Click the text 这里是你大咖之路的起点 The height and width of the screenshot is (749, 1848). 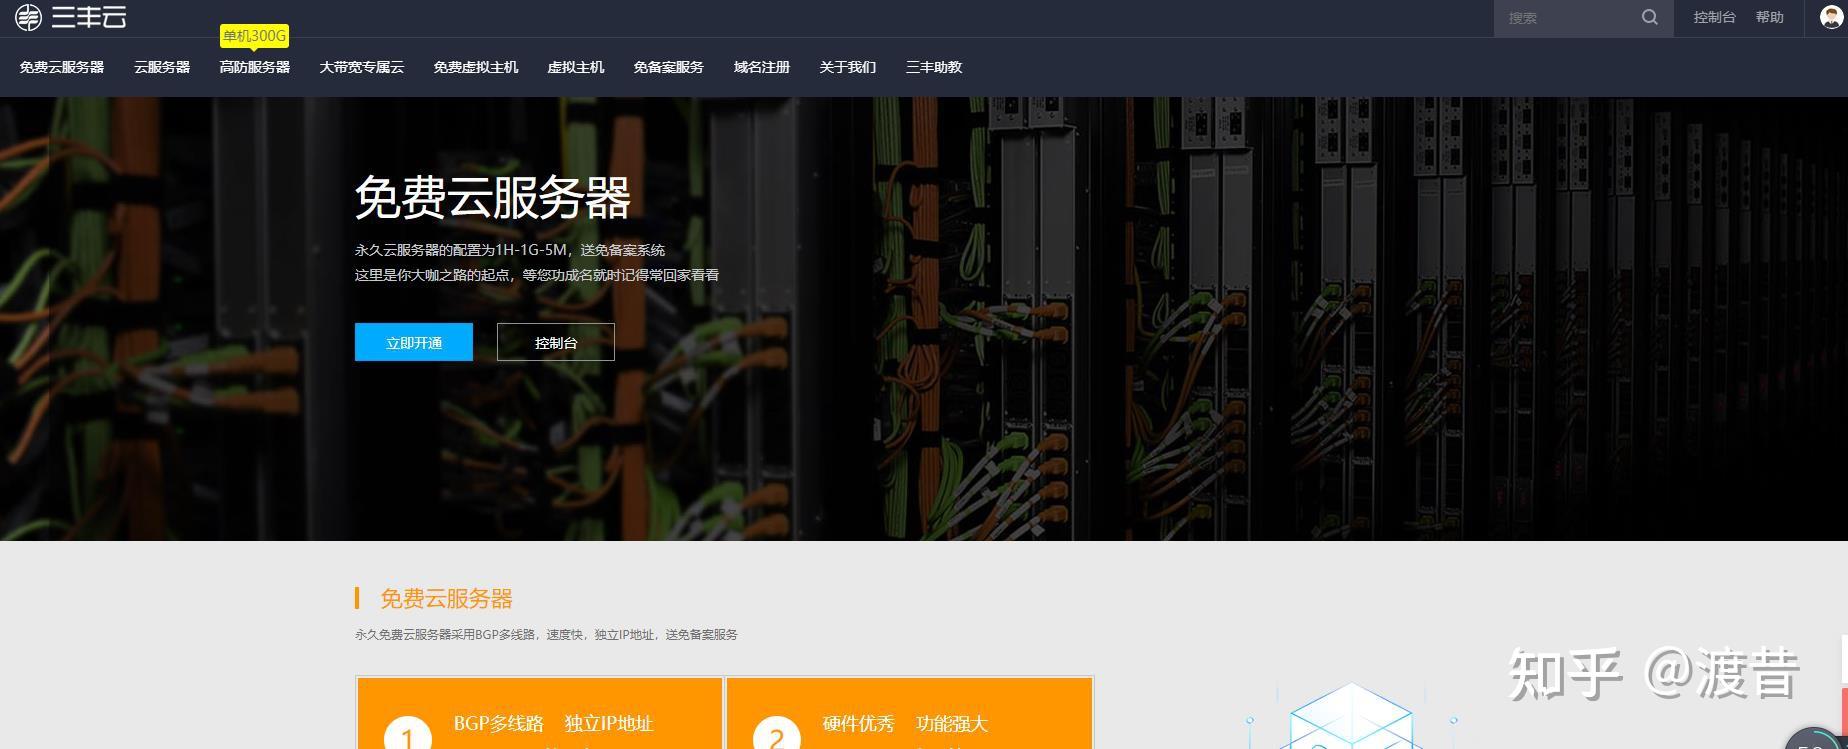[433, 275]
